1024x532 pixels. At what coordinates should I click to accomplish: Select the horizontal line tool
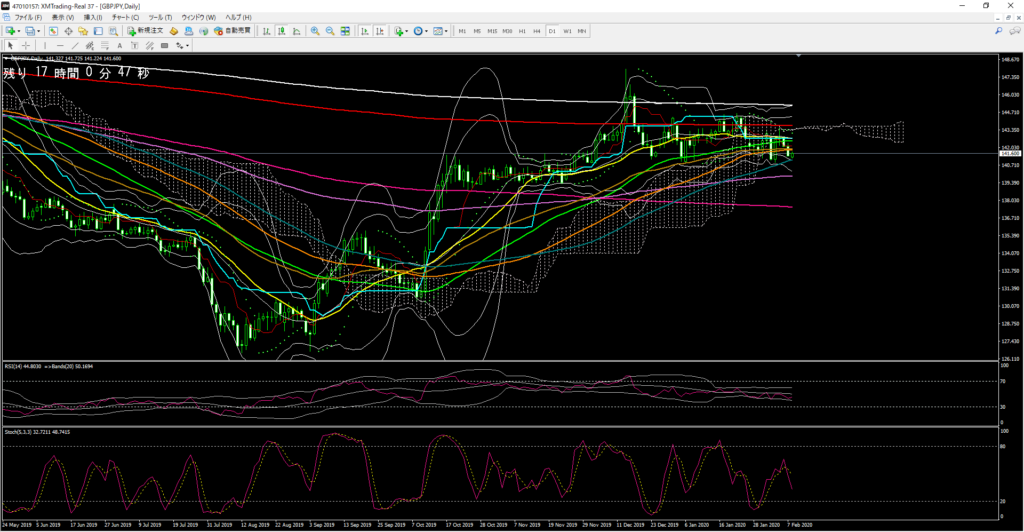pos(60,46)
